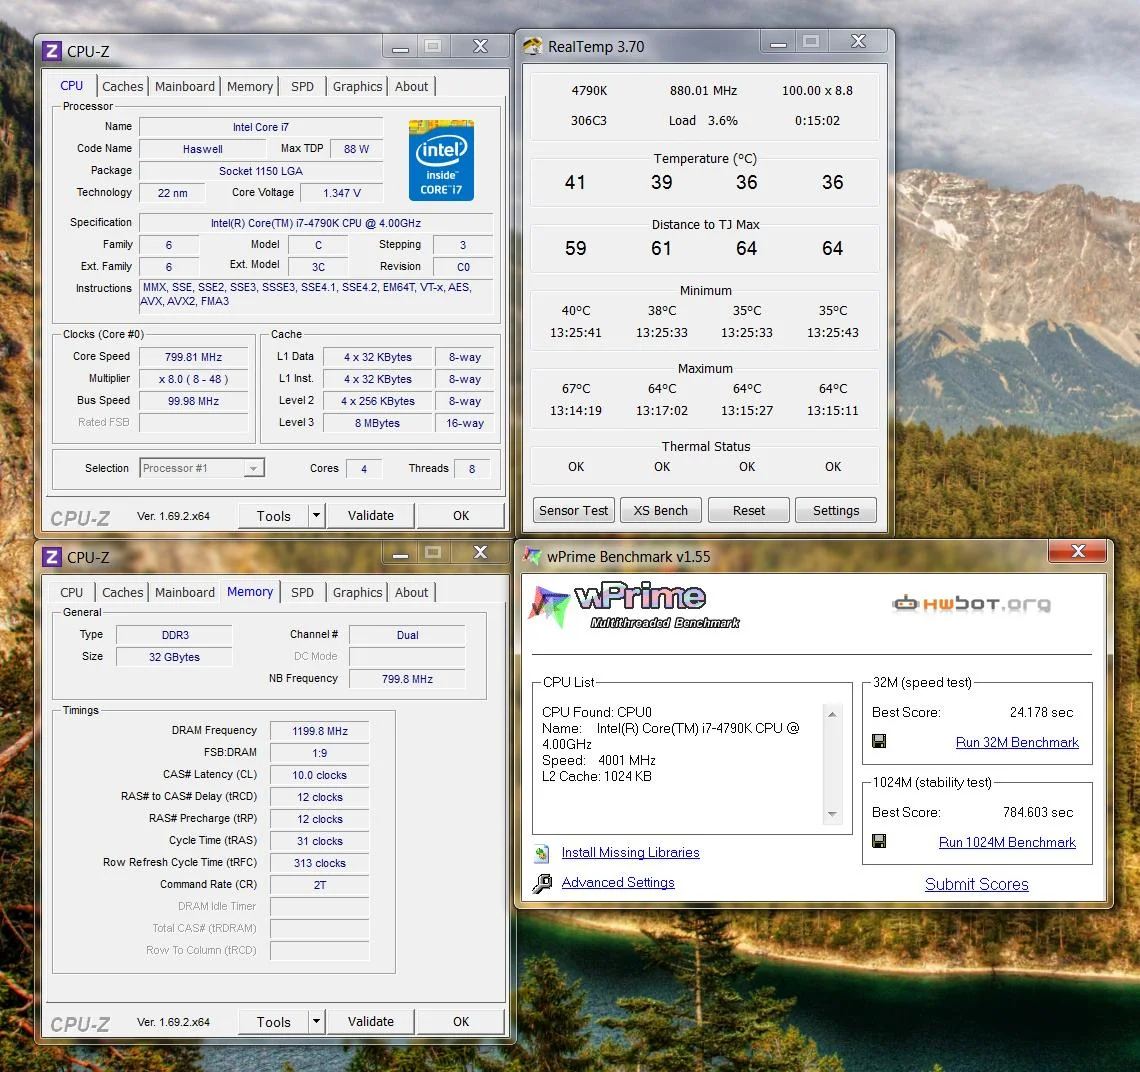1140x1072 pixels.
Task: Click the wPrime Multithreaded Benchmark logo
Action: (634, 605)
